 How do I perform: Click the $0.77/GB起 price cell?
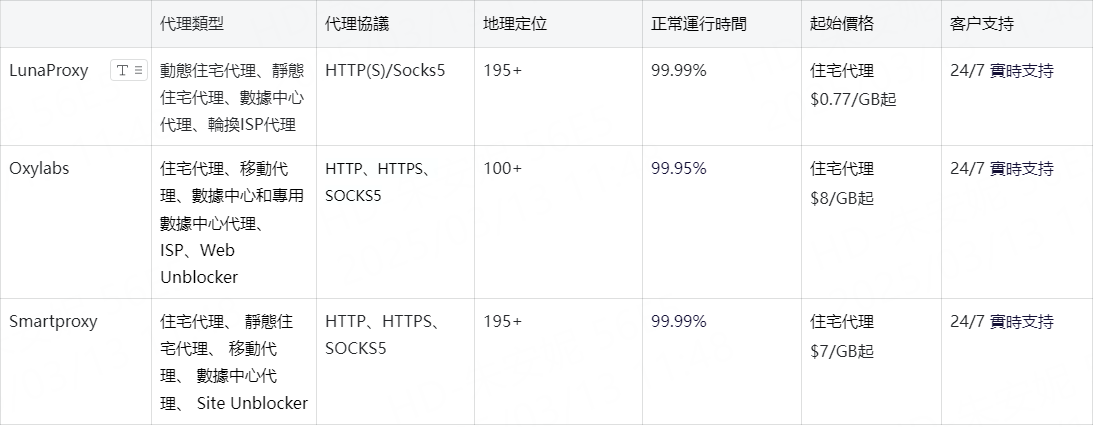tap(871, 97)
